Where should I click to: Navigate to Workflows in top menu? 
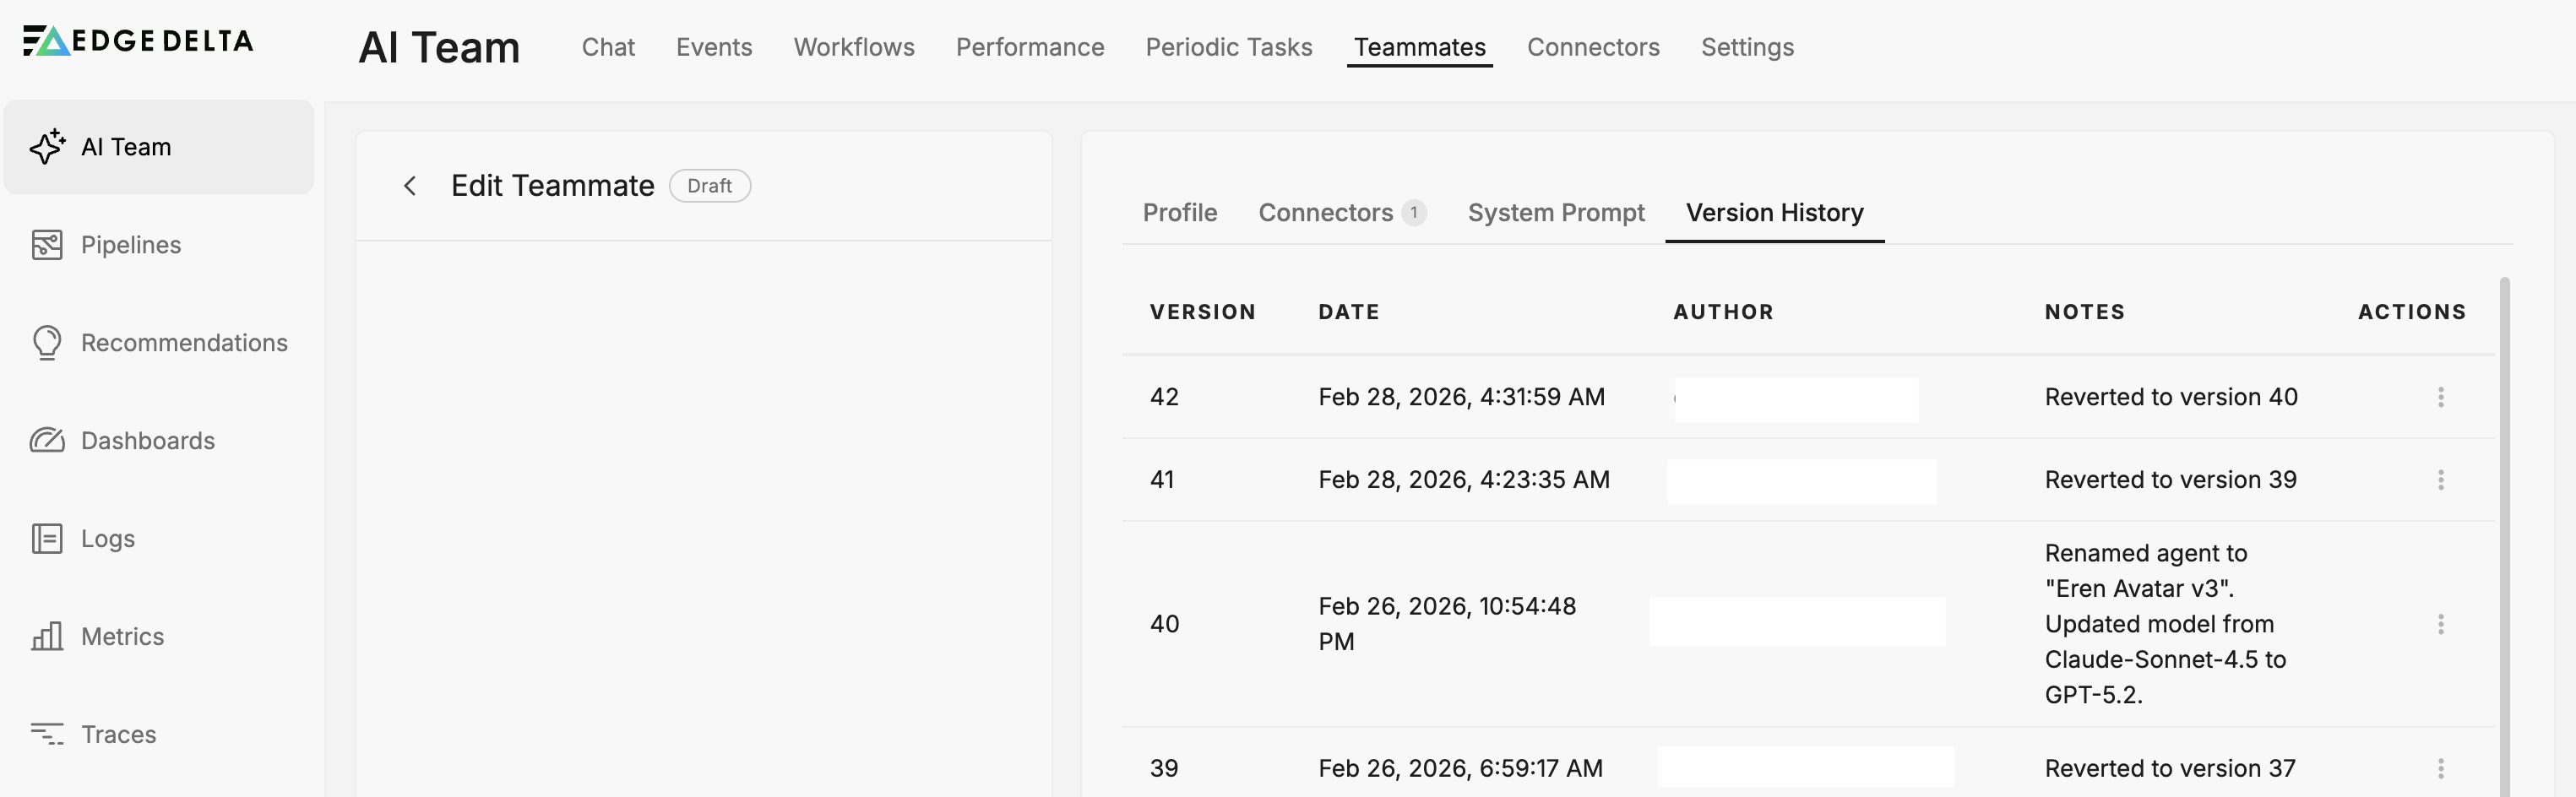[853, 47]
